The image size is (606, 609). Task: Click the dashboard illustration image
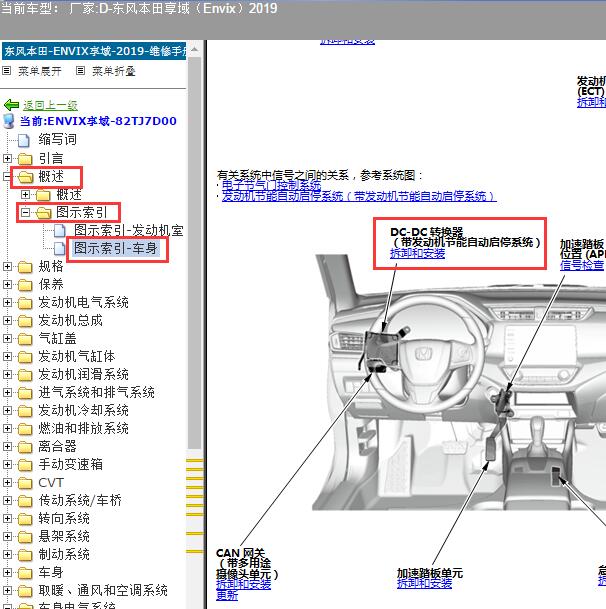coord(458,383)
